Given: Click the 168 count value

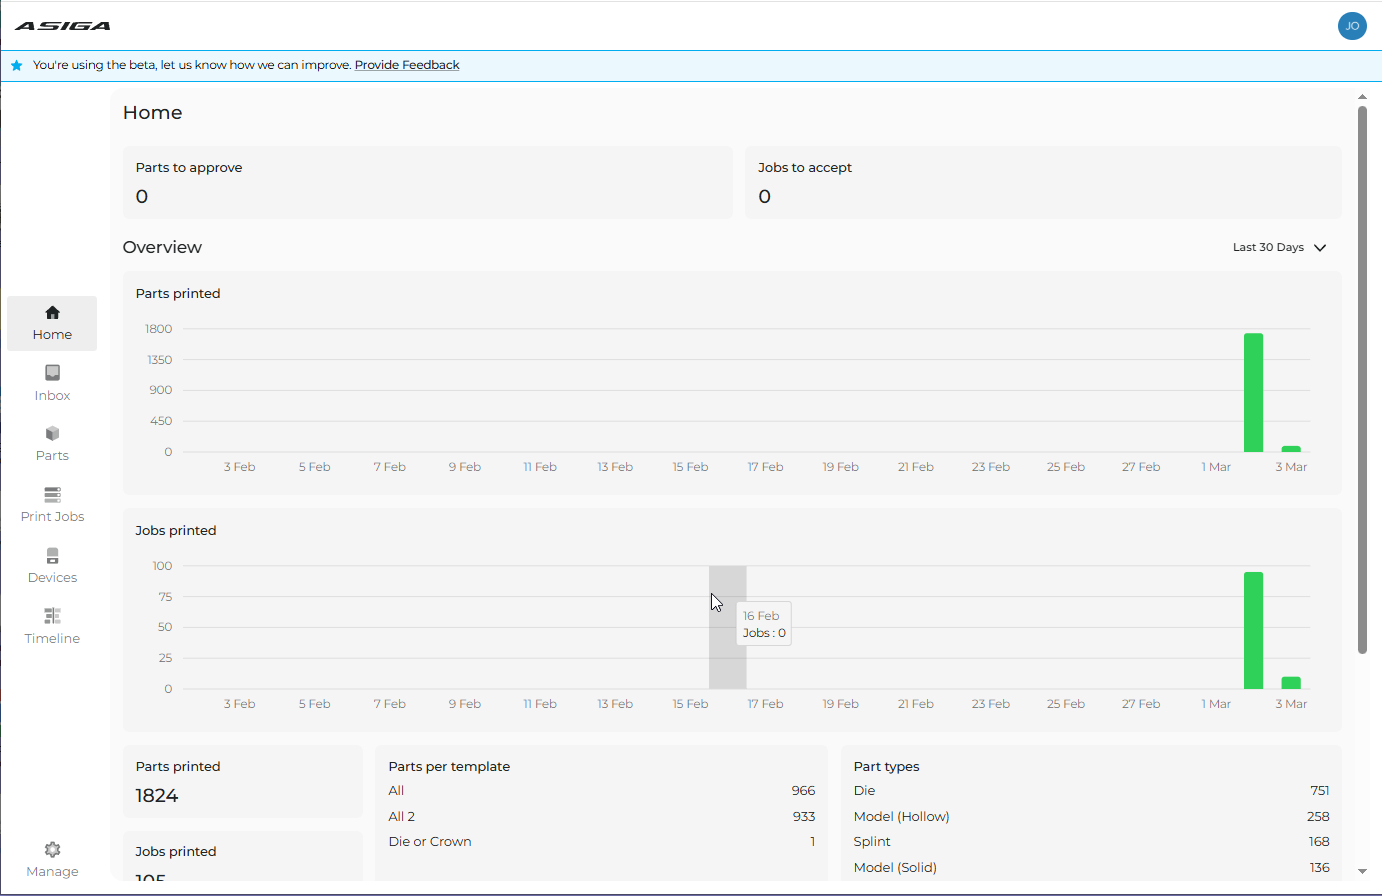Looking at the screenshot, I should pyautogui.click(x=1319, y=842).
